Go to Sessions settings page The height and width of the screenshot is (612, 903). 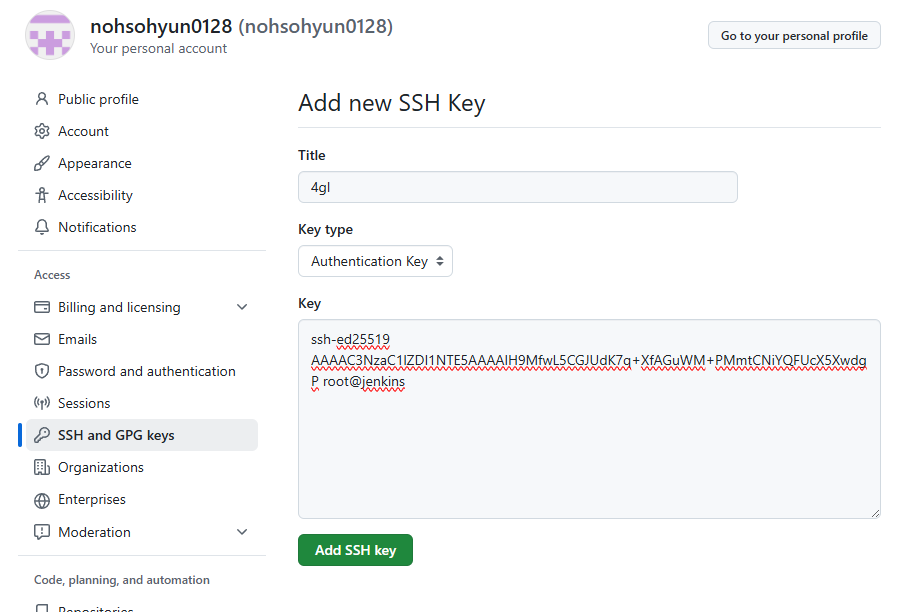pos(84,403)
